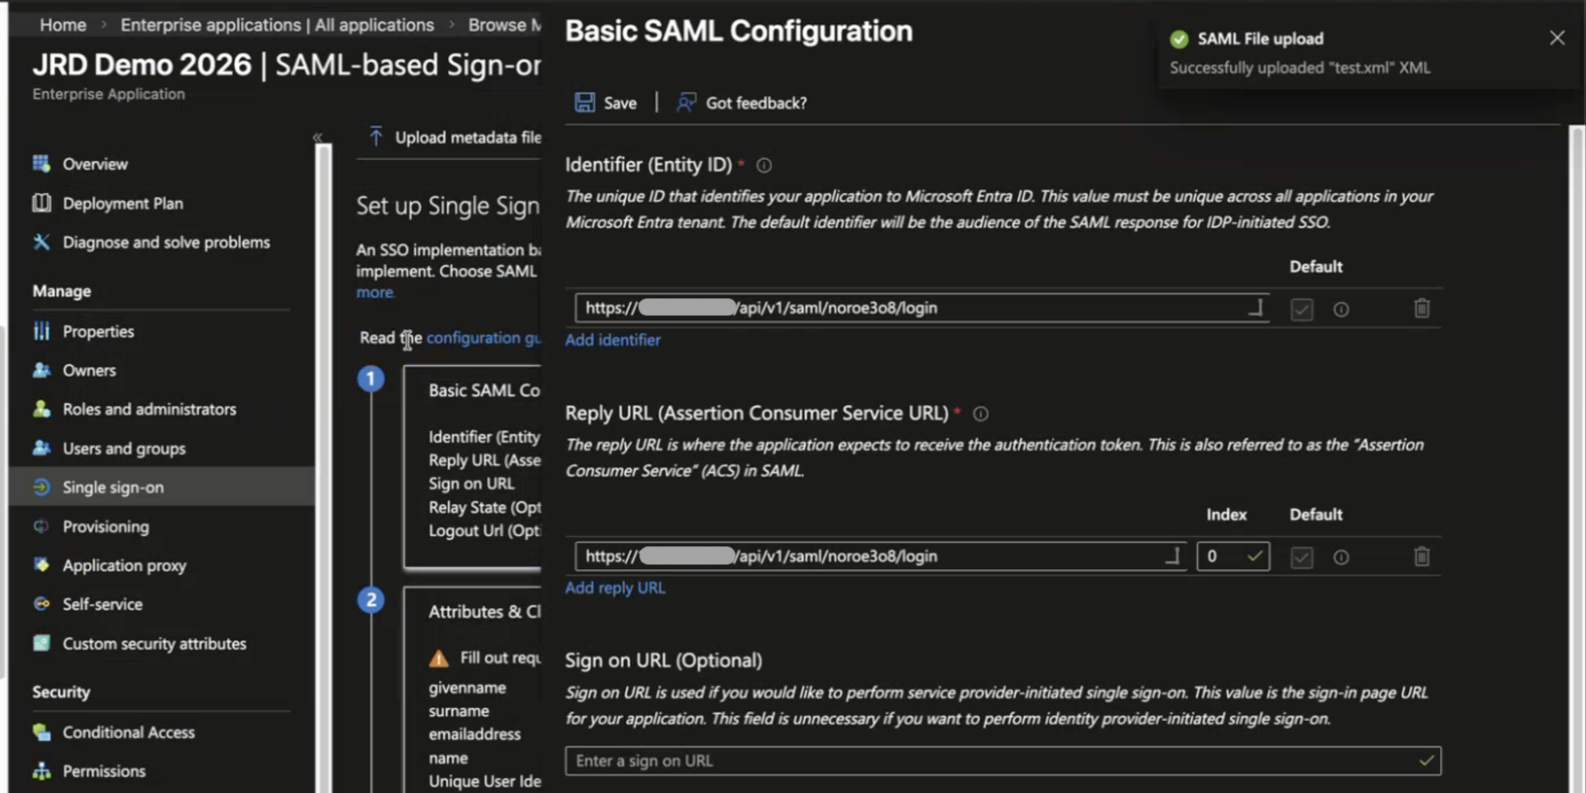Delete the reply URL row using its trash icon
The width and height of the screenshot is (1586, 793).
(1422, 556)
